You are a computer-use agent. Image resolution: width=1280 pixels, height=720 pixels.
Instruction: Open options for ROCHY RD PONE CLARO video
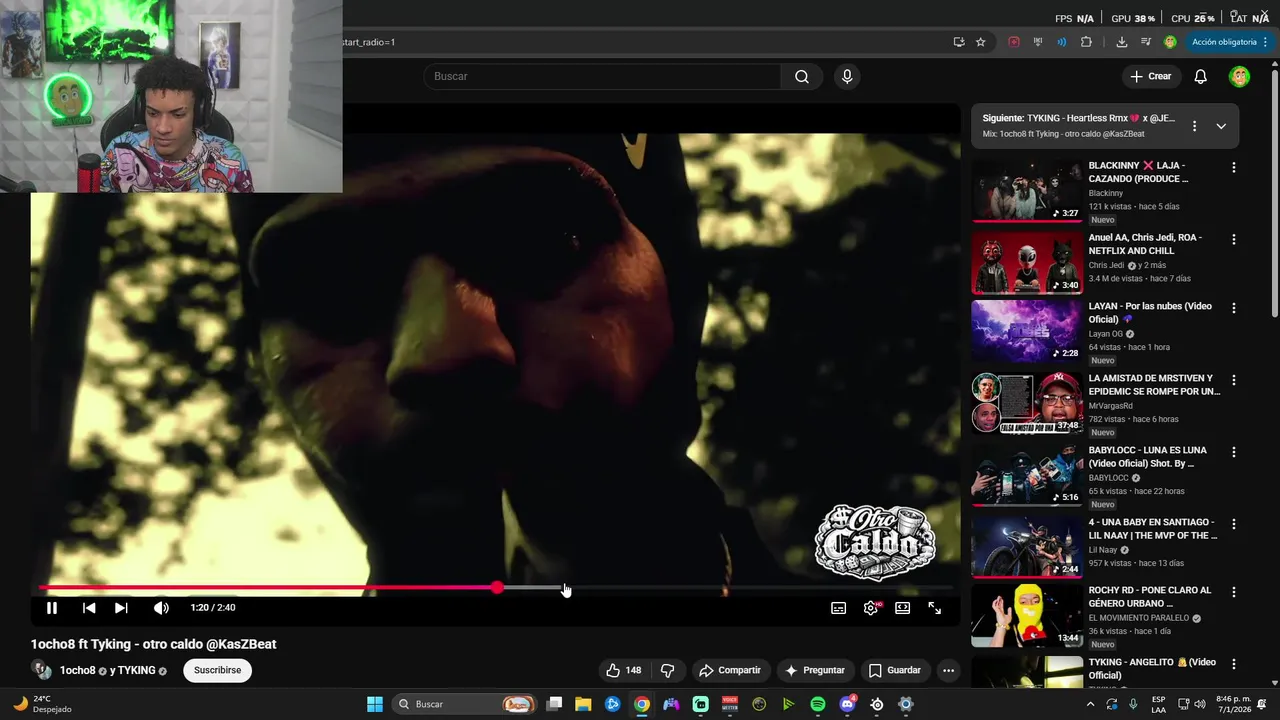pyautogui.click(x=1234, y=592)
